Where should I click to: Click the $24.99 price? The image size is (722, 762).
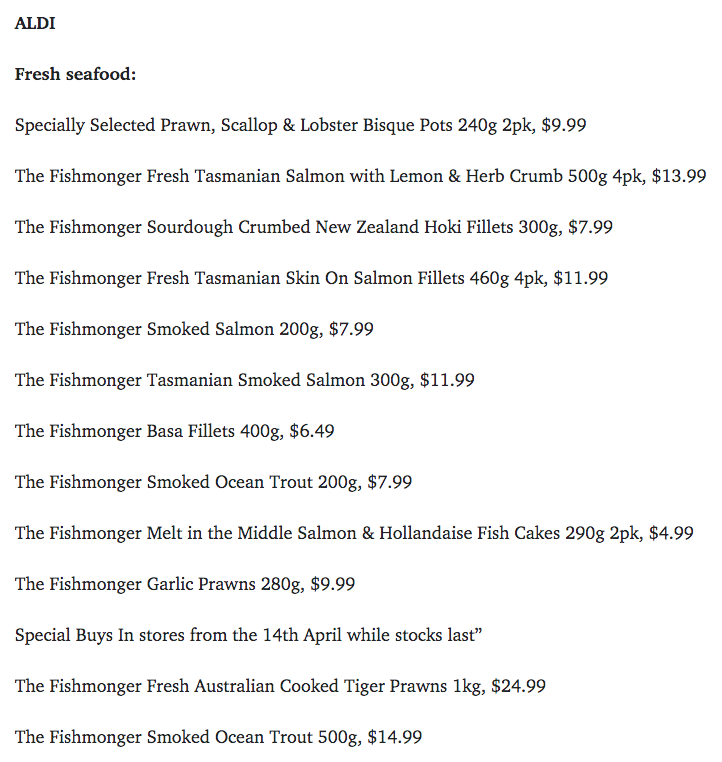[x=518, y=686]
